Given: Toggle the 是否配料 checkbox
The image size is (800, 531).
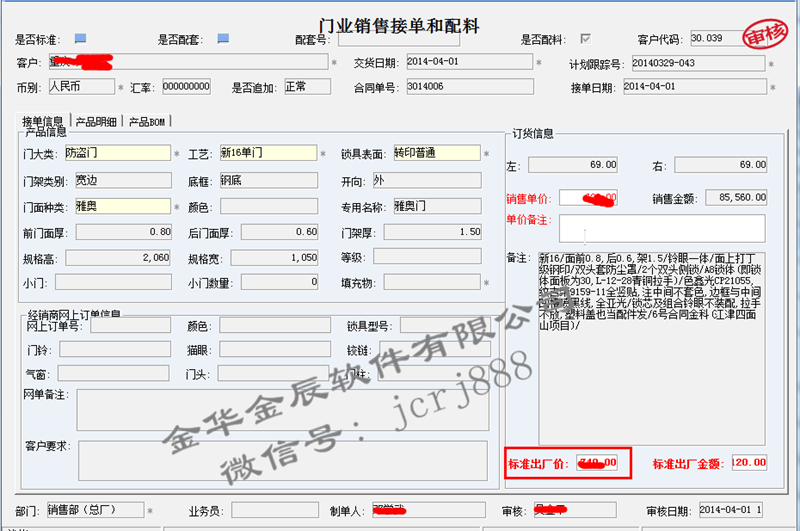Looking at the screenshot, I should (586, 39).
